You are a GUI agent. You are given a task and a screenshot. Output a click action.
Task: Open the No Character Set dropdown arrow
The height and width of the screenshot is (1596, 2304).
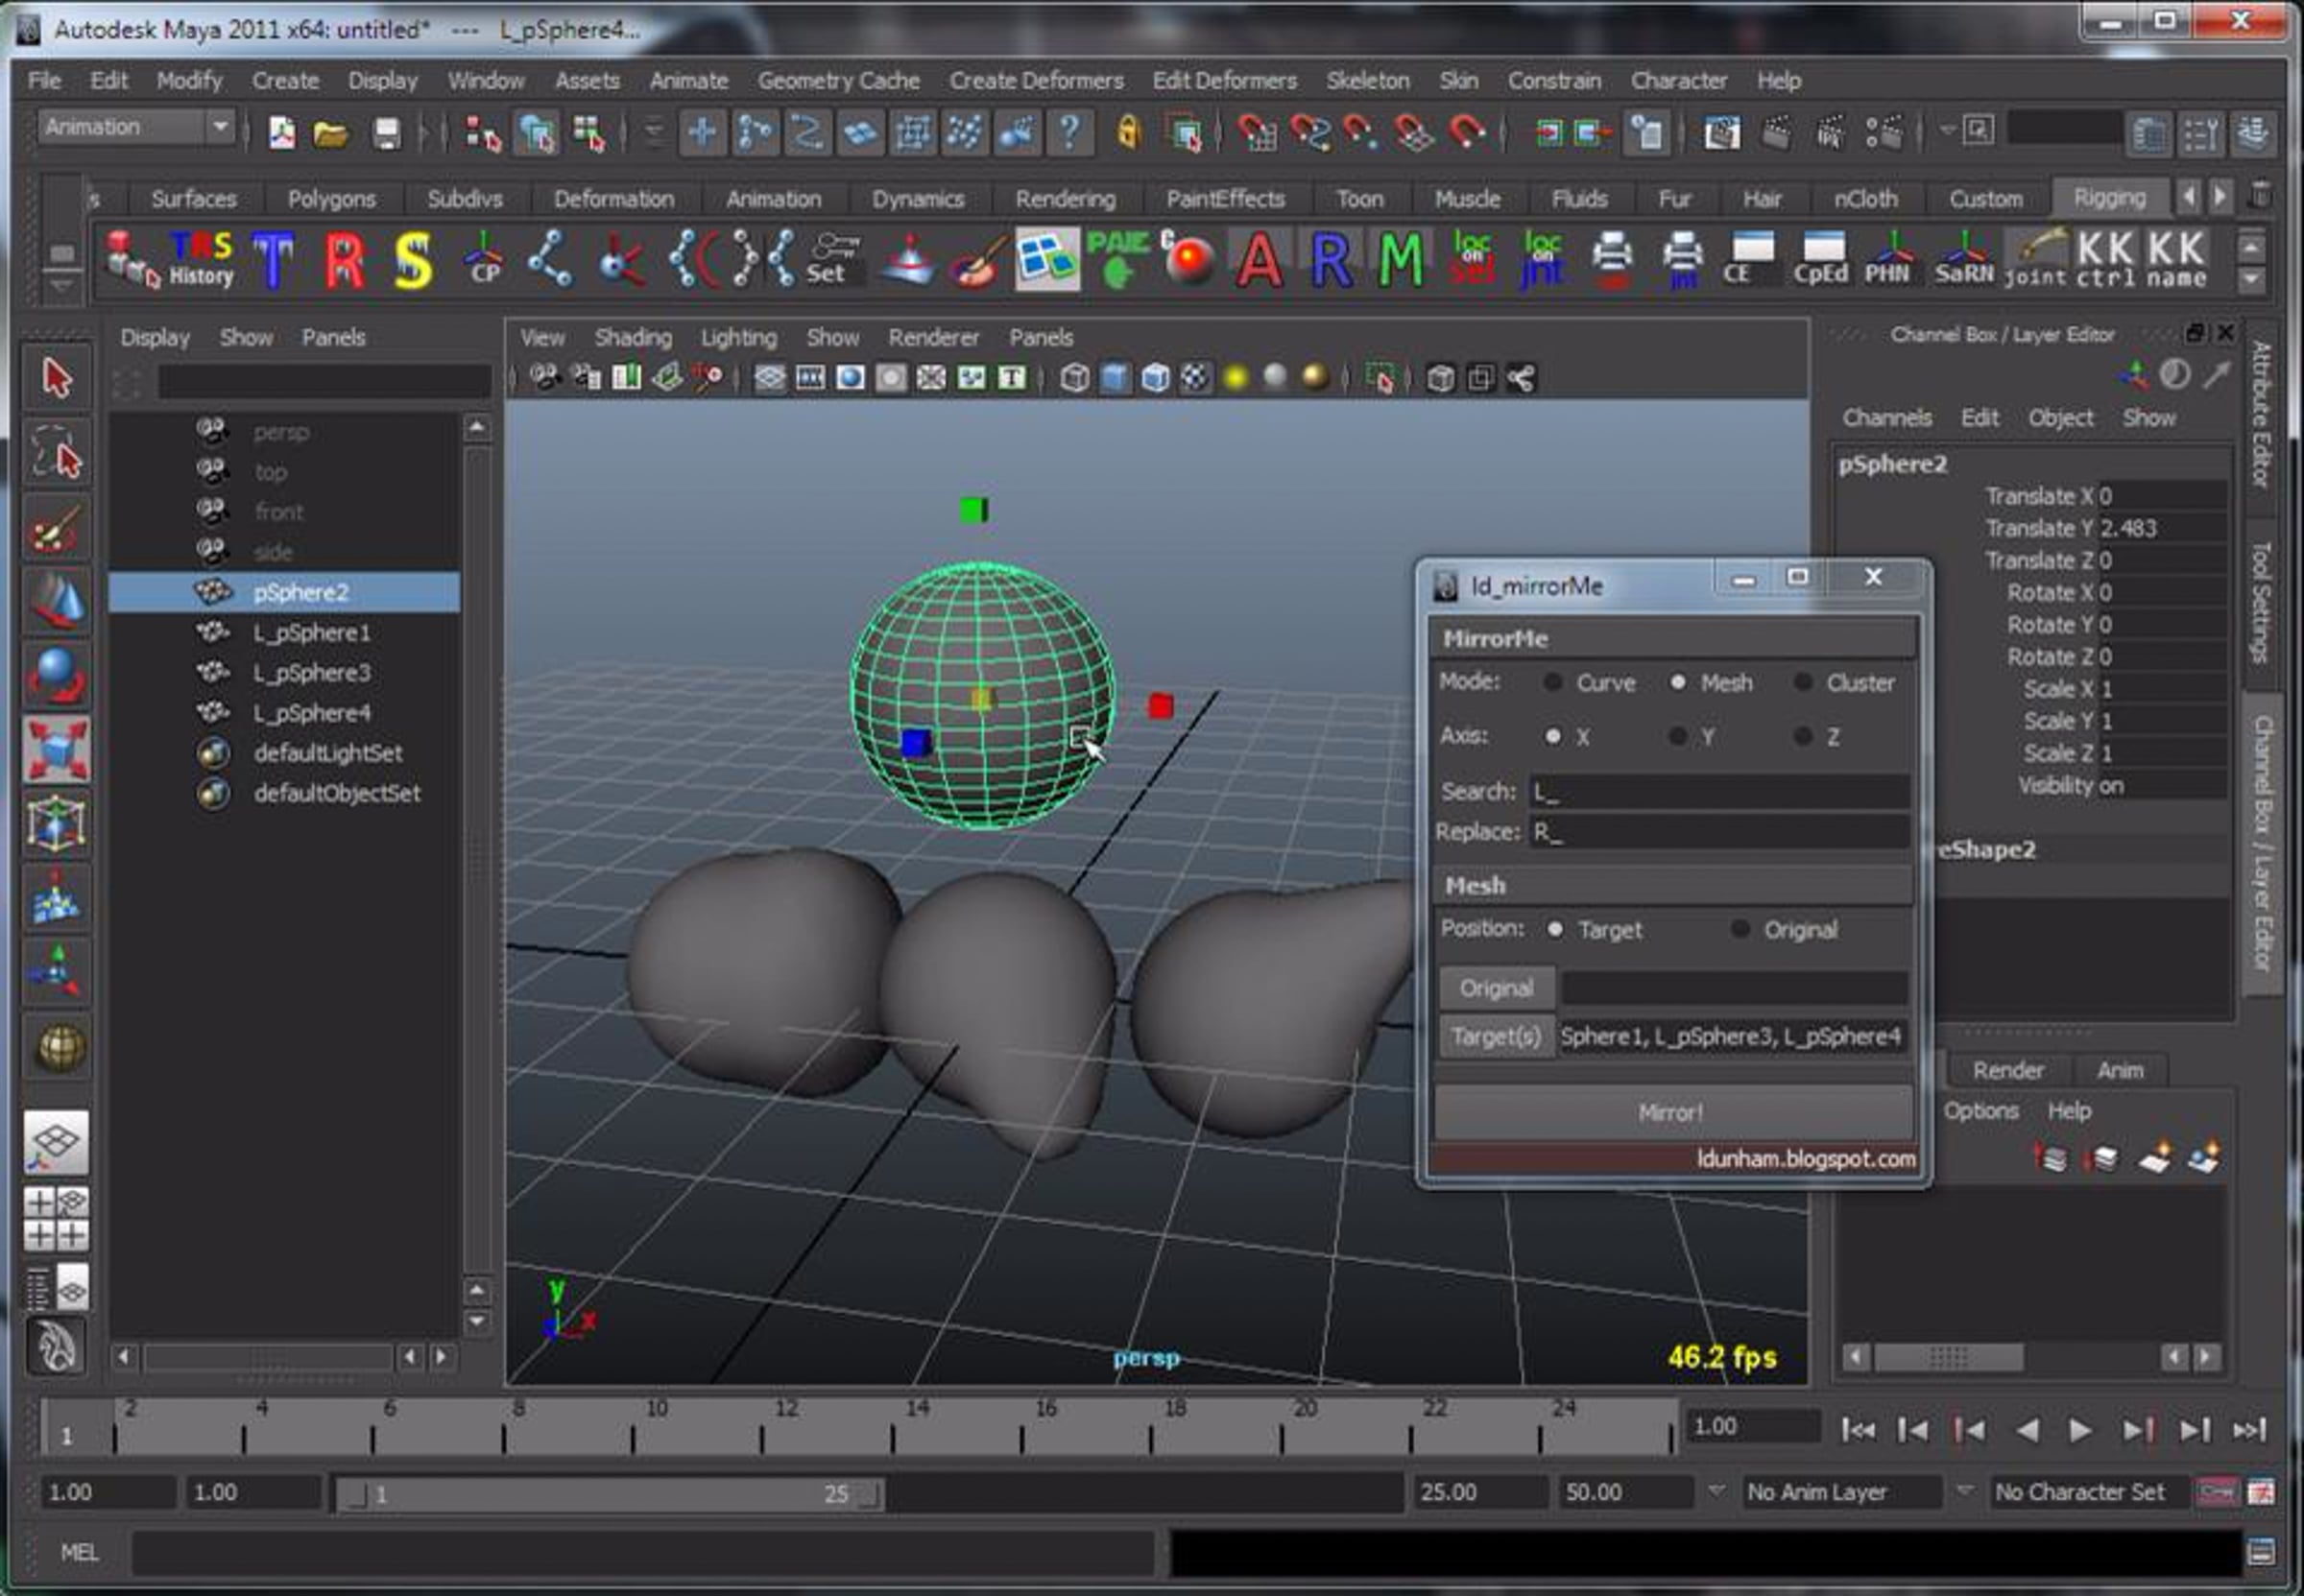coord(1965,1491)
